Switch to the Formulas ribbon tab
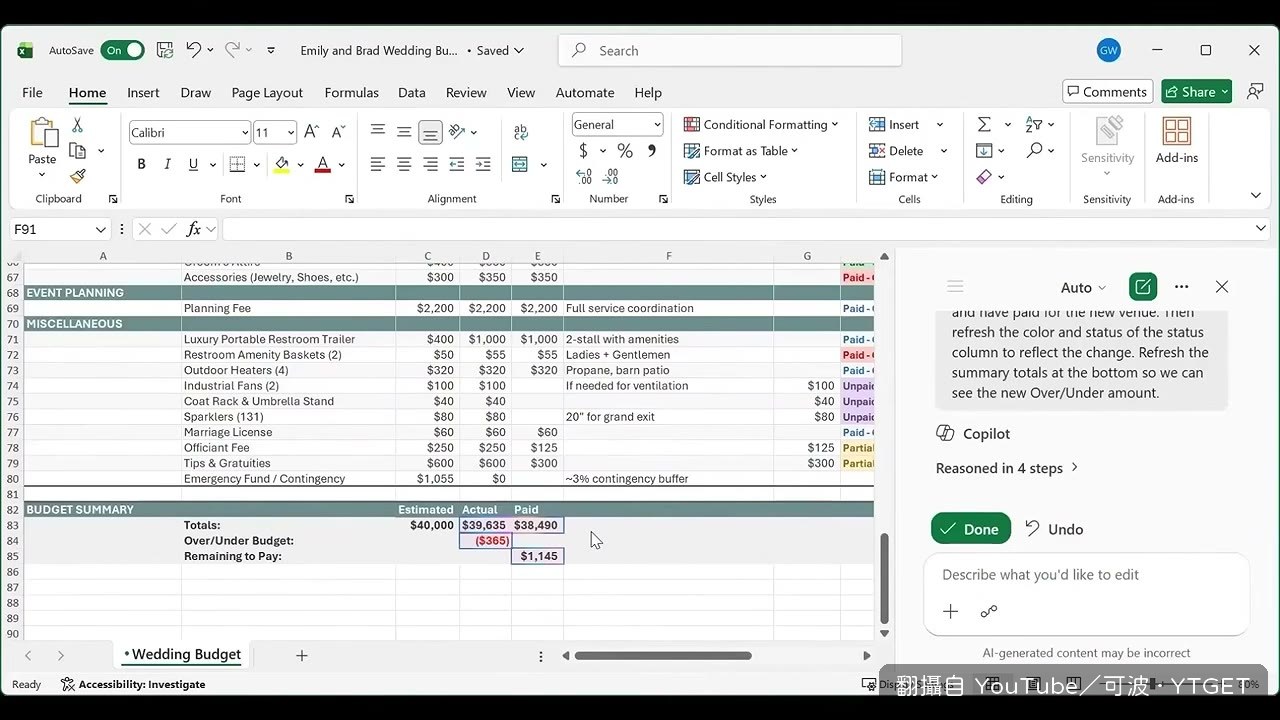Viewport: 1280px width, 720px height. [x=352, y=92]
